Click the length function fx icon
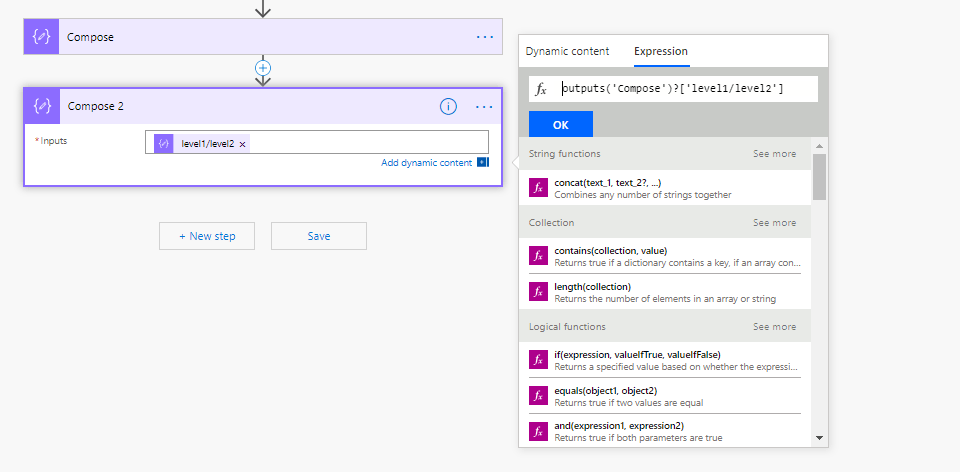Image resolution: width=960 pixels, height=472 pixels. coord(538,292)
